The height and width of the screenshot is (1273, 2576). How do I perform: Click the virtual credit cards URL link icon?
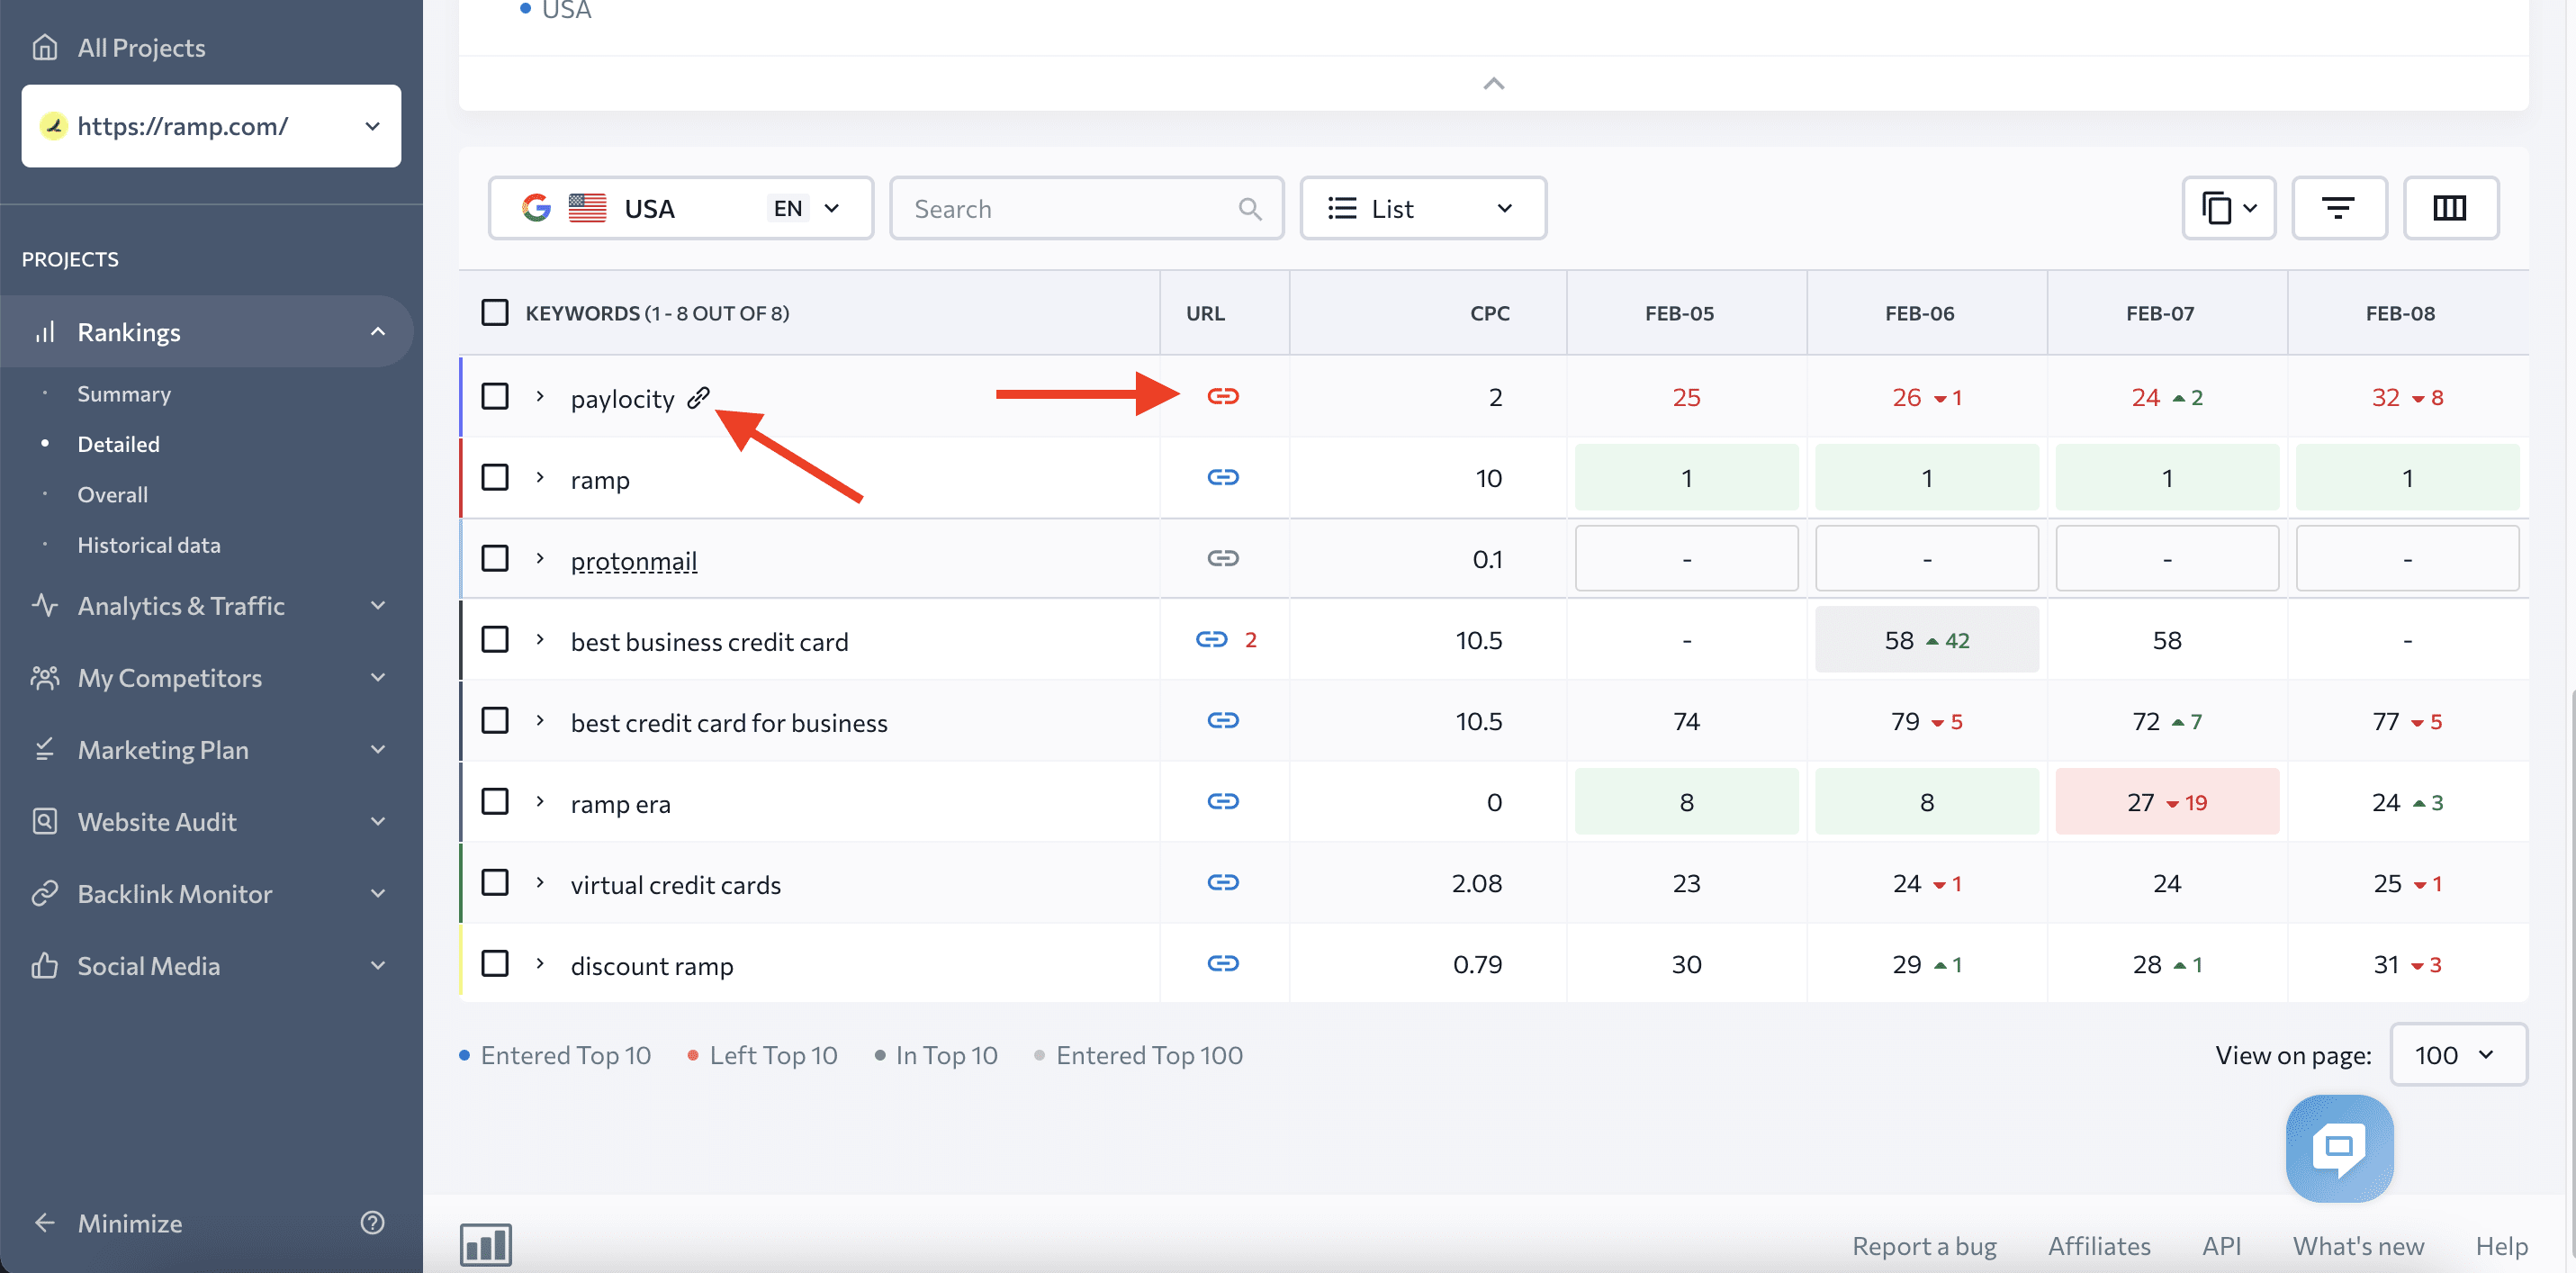coord(1222,883)
